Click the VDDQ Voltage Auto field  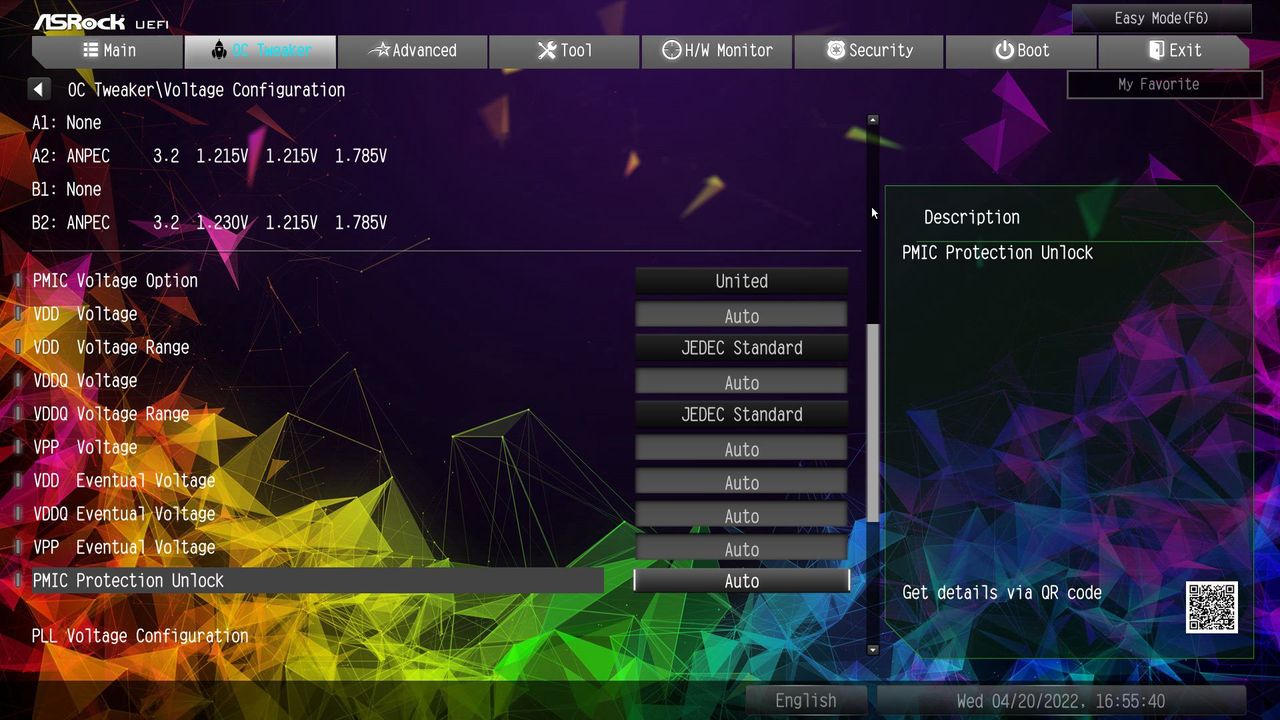pos(742,382)
